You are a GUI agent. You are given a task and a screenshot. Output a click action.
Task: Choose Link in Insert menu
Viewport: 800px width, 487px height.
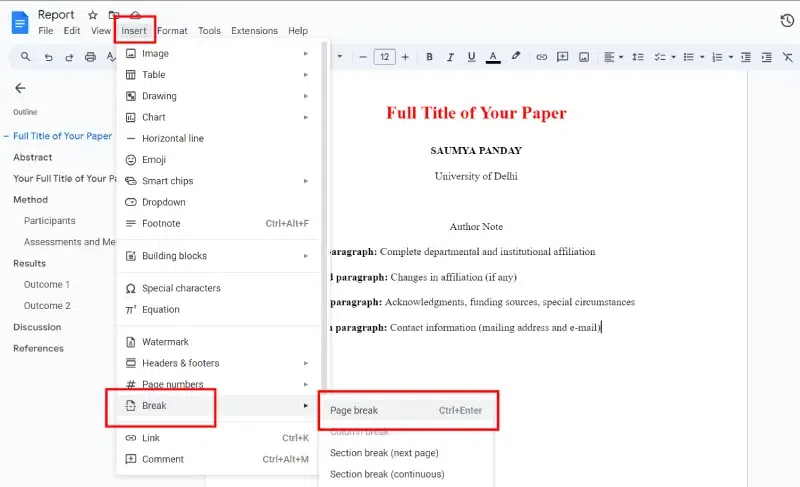point(217,438)
